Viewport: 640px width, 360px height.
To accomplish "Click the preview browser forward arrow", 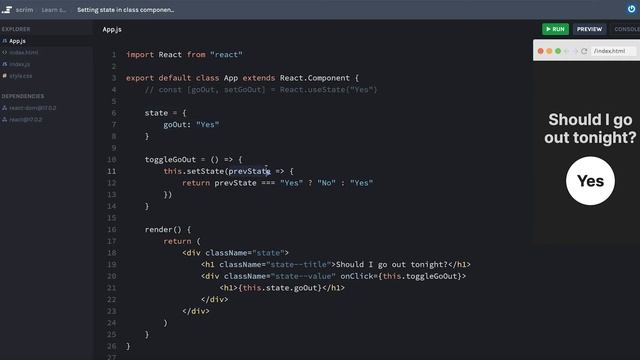I will coord(575,51).
